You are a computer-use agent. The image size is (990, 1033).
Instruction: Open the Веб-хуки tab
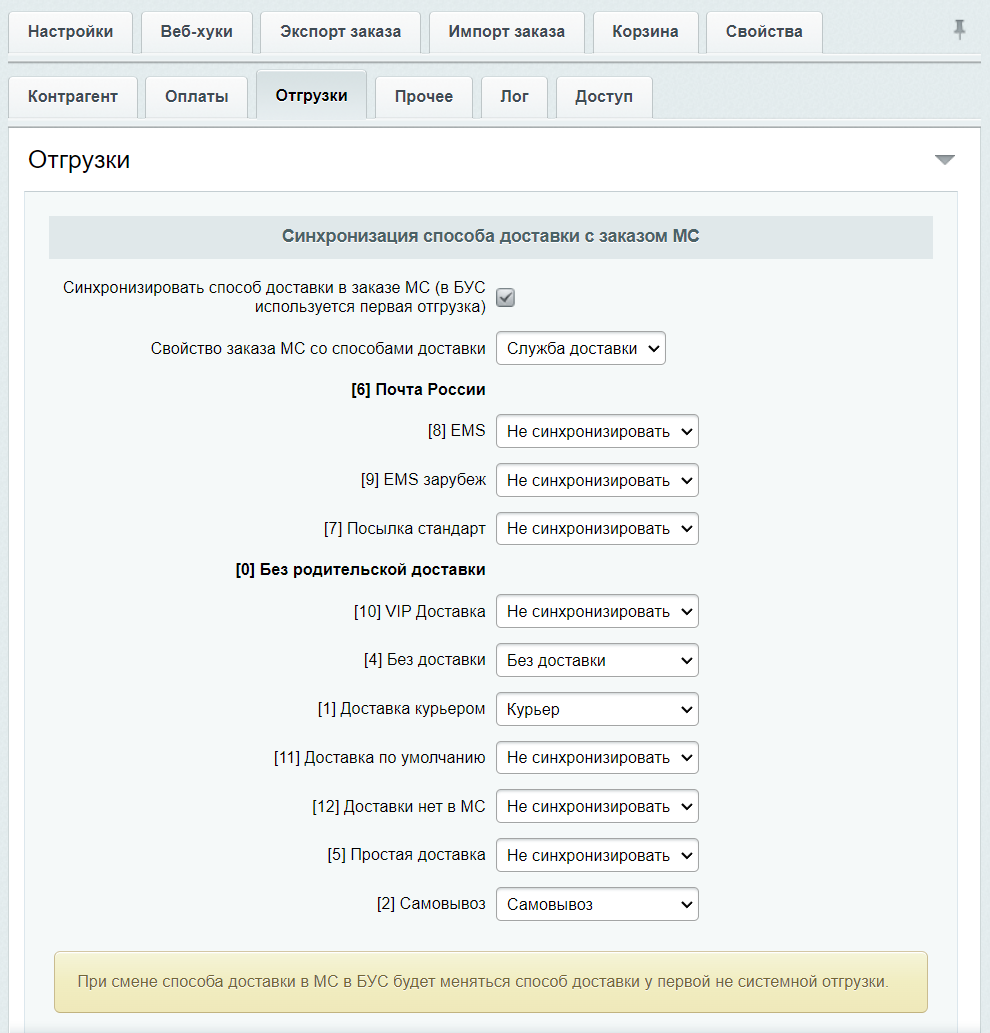(x=196, y=32)
